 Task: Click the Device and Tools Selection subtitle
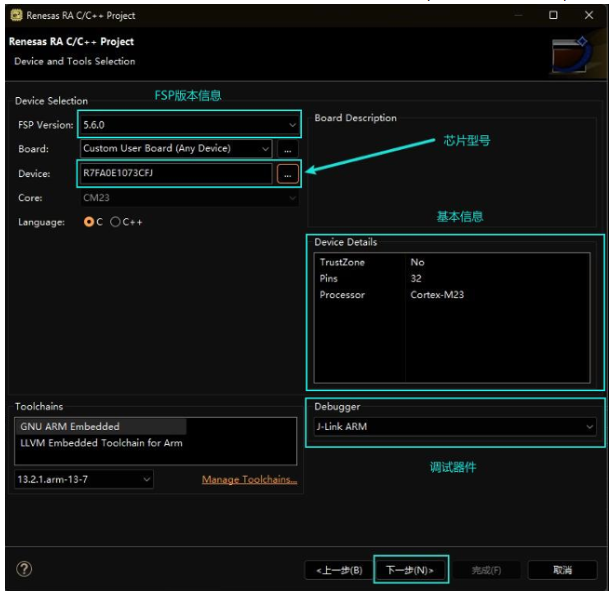coord(75,61)
